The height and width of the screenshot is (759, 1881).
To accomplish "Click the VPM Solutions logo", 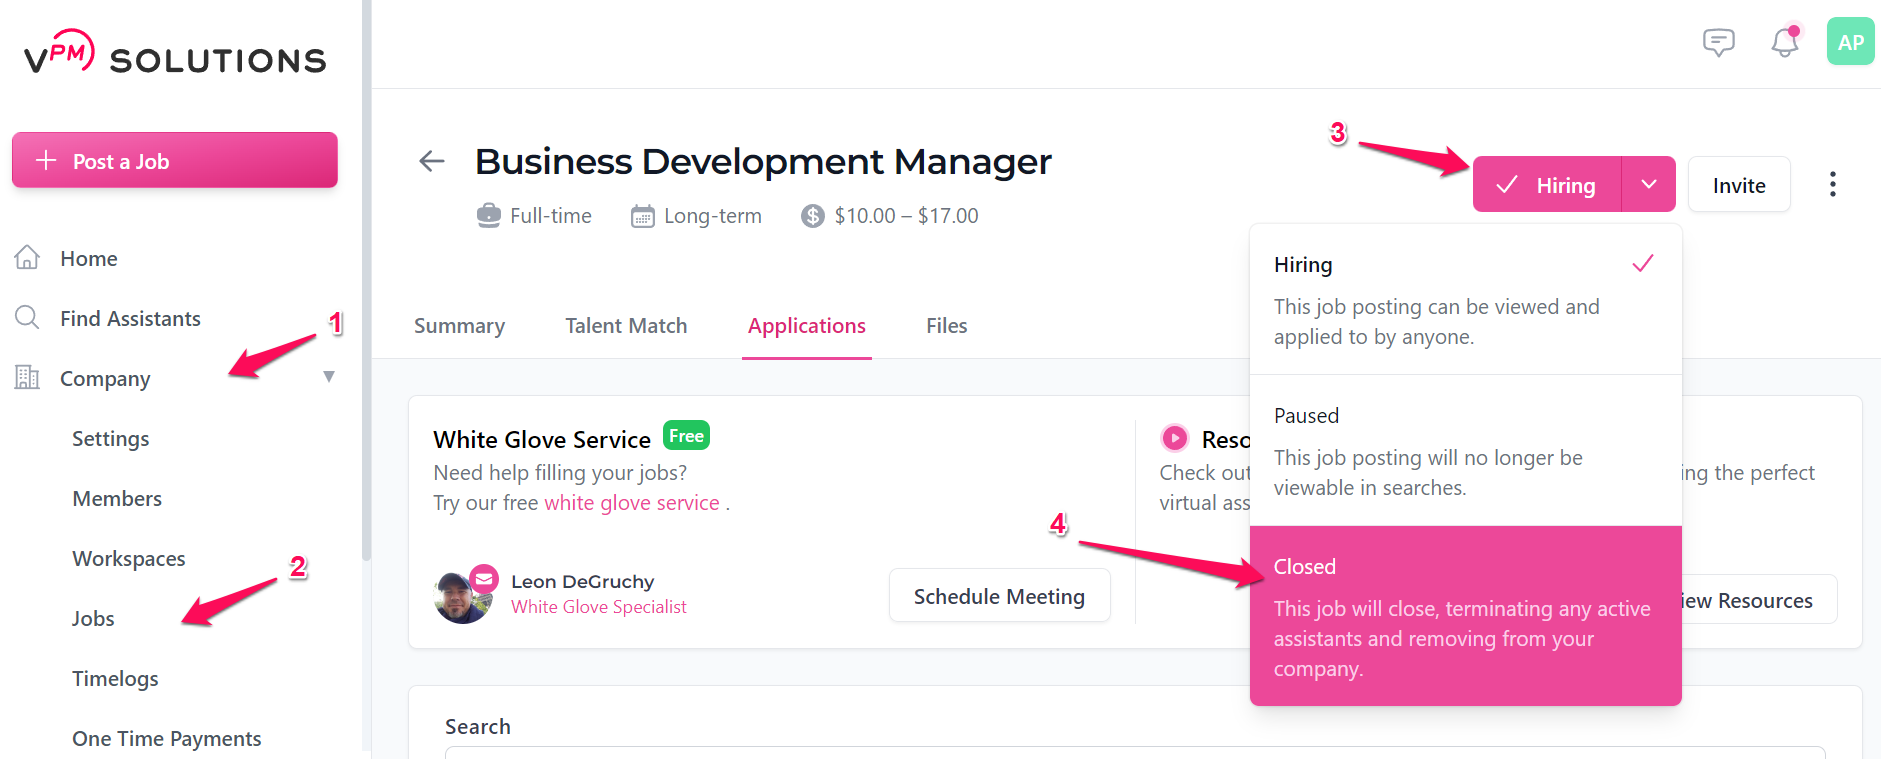I will [171, 56].
